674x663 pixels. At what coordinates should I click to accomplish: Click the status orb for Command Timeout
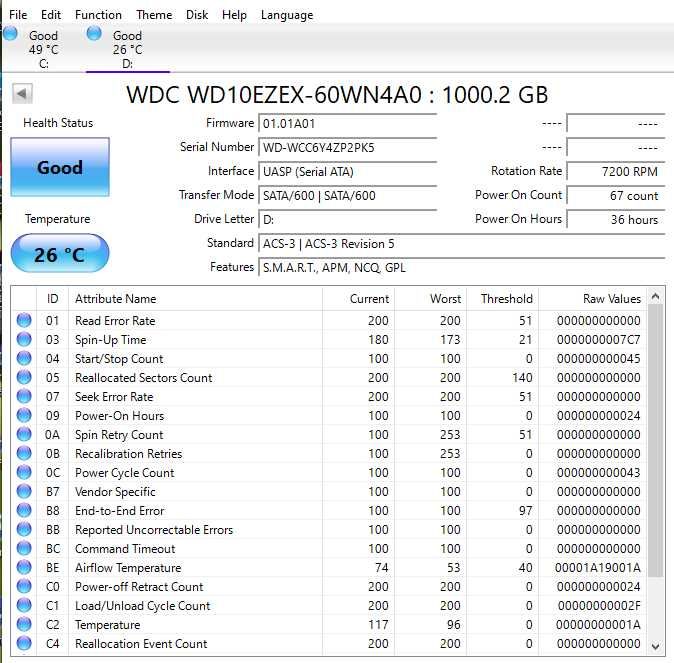24,548
